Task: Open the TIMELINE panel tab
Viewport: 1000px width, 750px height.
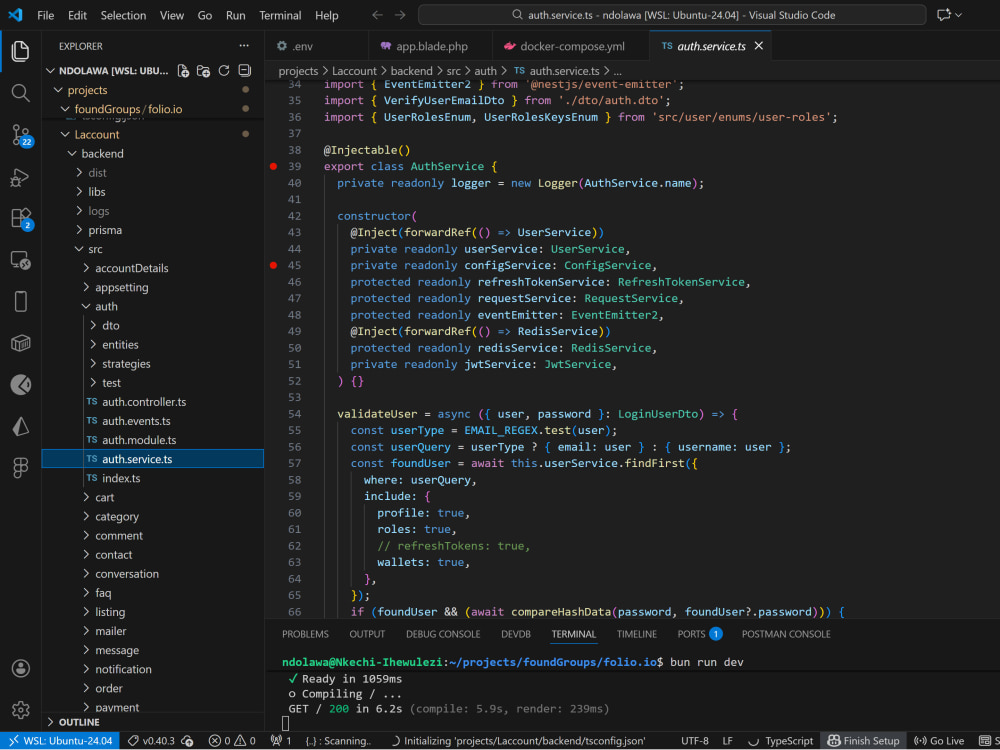Action: click(x=636, y=634)
